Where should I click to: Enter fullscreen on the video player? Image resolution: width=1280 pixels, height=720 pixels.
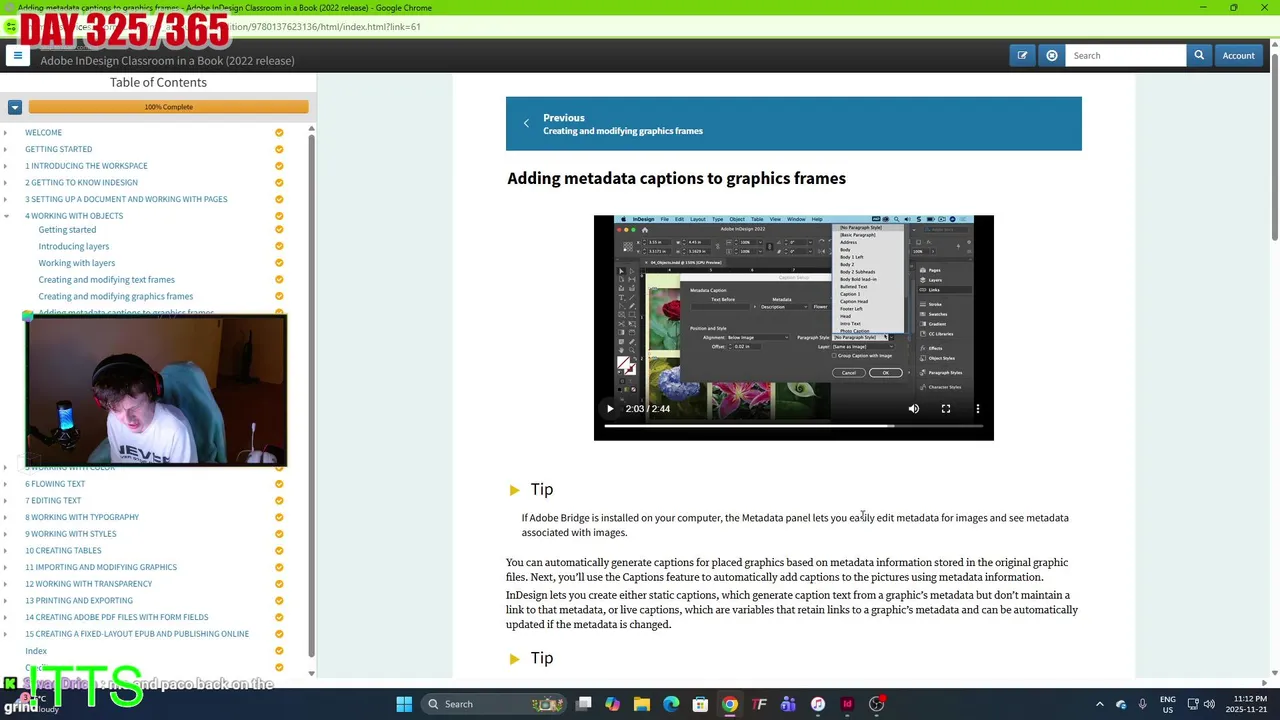click(946, 408)
